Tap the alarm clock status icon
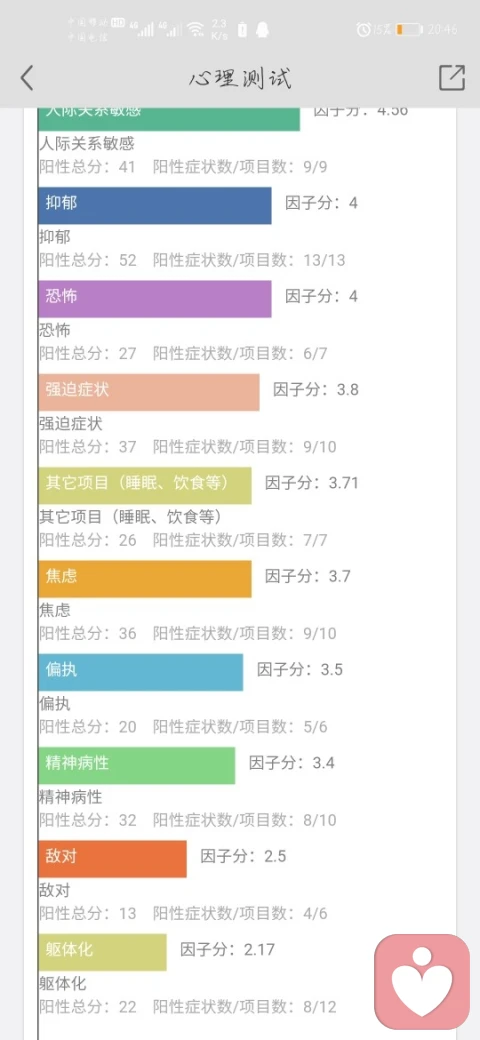Screen dimensions: 480x1040 click(x=363, y=29)
